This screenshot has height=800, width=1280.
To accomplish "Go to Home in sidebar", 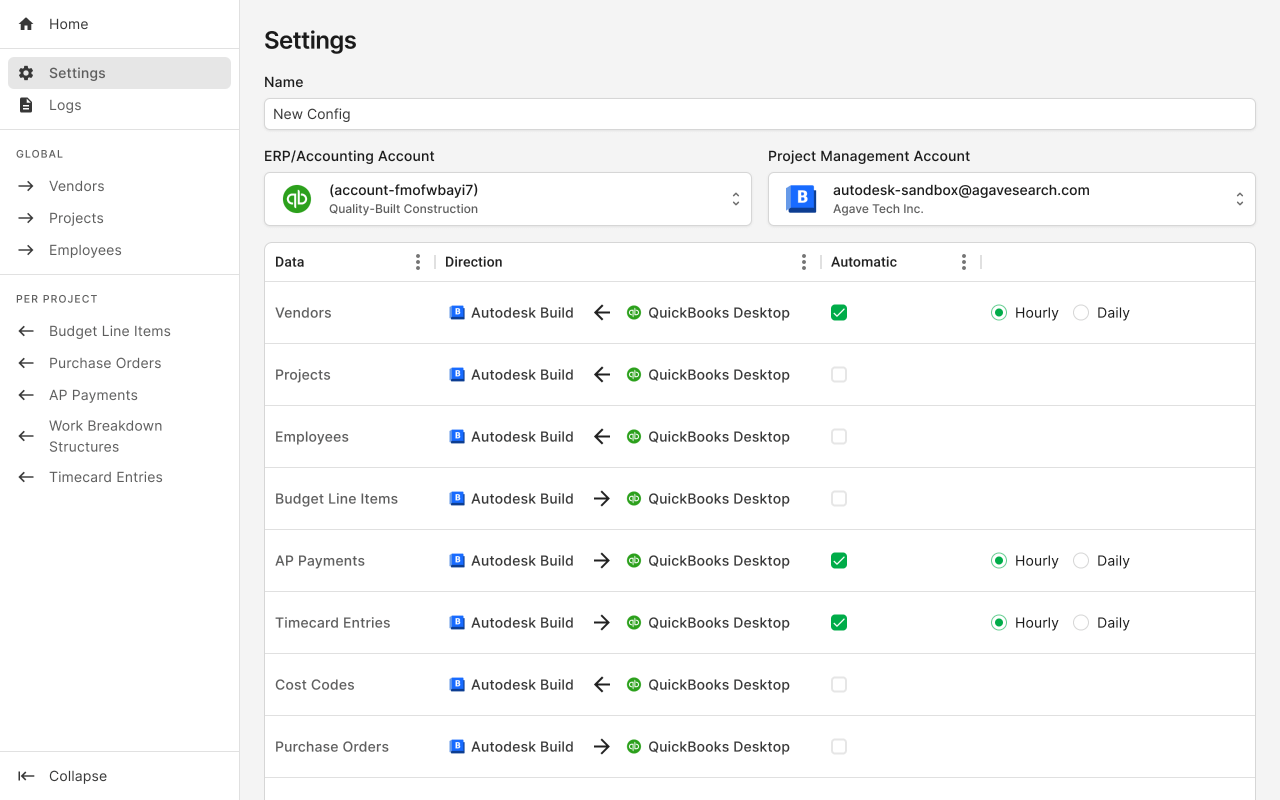I will pos(120,24).
